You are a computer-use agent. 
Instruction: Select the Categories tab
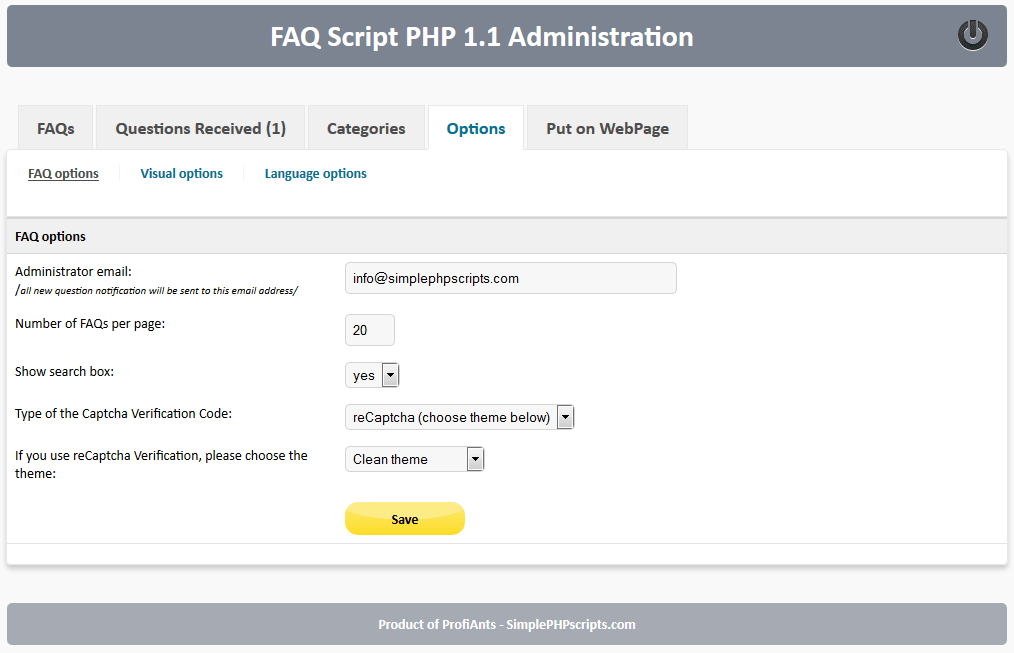click(x=366, y=128)
